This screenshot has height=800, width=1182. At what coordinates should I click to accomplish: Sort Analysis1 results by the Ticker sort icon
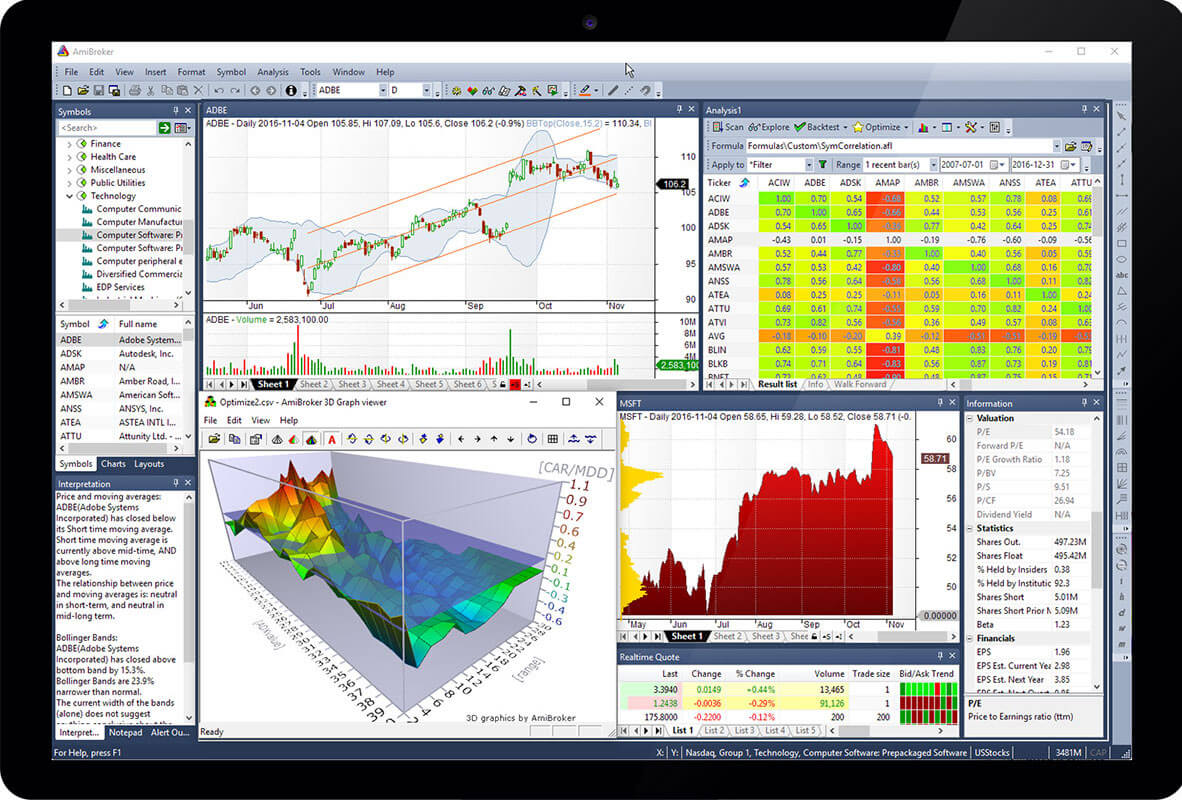click(x=744, y=182)
